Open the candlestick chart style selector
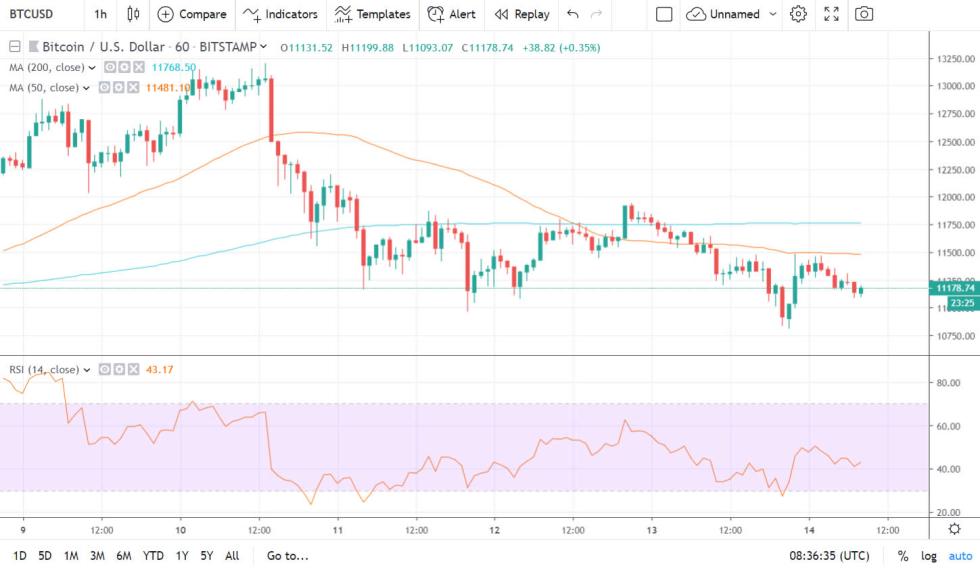 (x=133, y=14)
